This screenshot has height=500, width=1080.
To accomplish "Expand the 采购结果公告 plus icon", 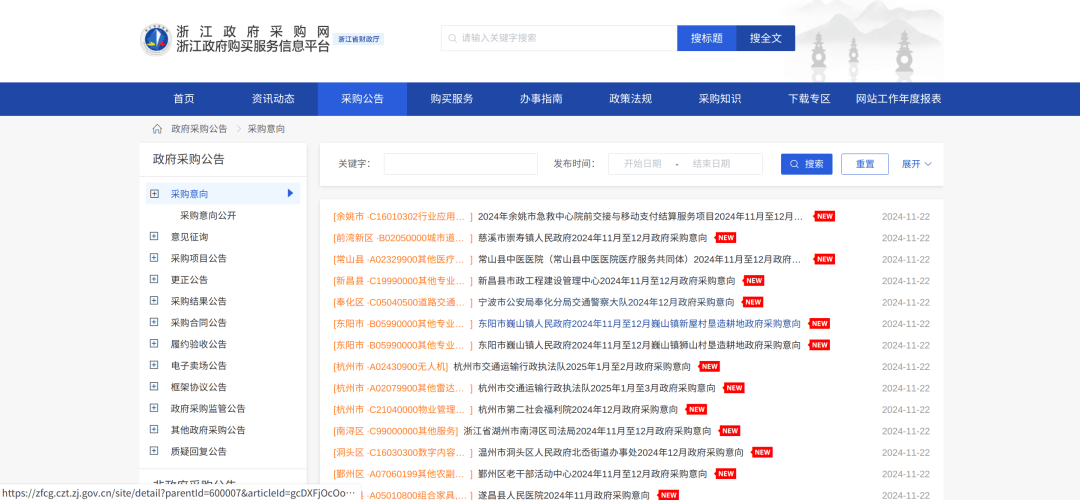I will click(154, 301).
